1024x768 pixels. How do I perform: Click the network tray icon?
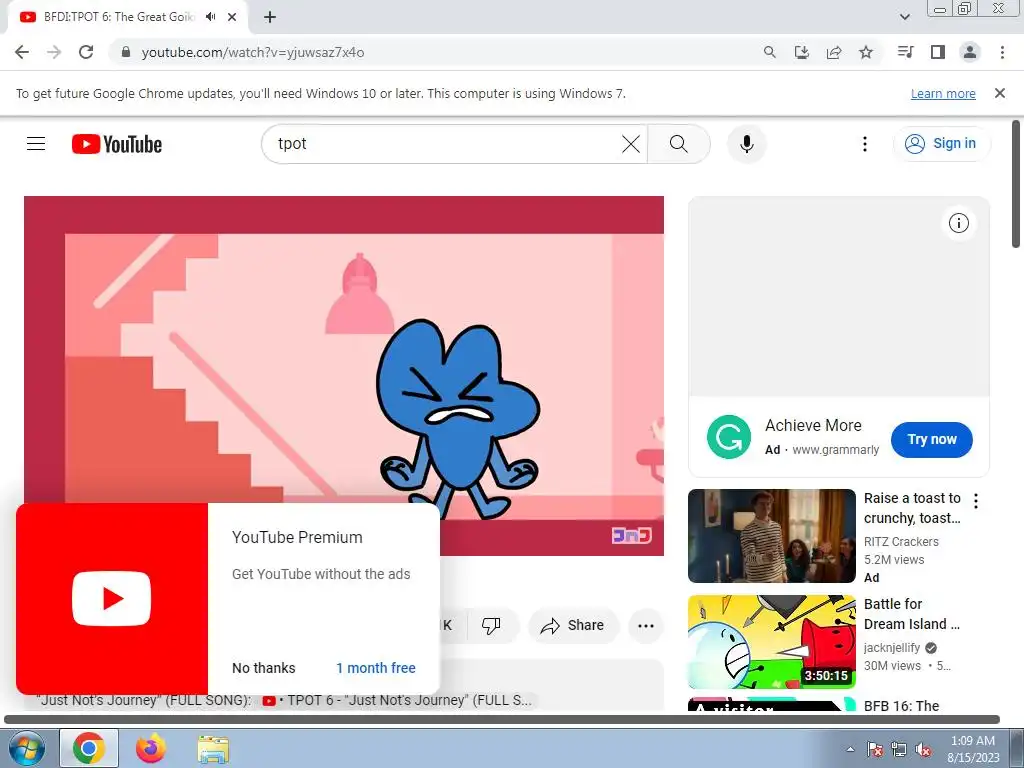[899, 750]
